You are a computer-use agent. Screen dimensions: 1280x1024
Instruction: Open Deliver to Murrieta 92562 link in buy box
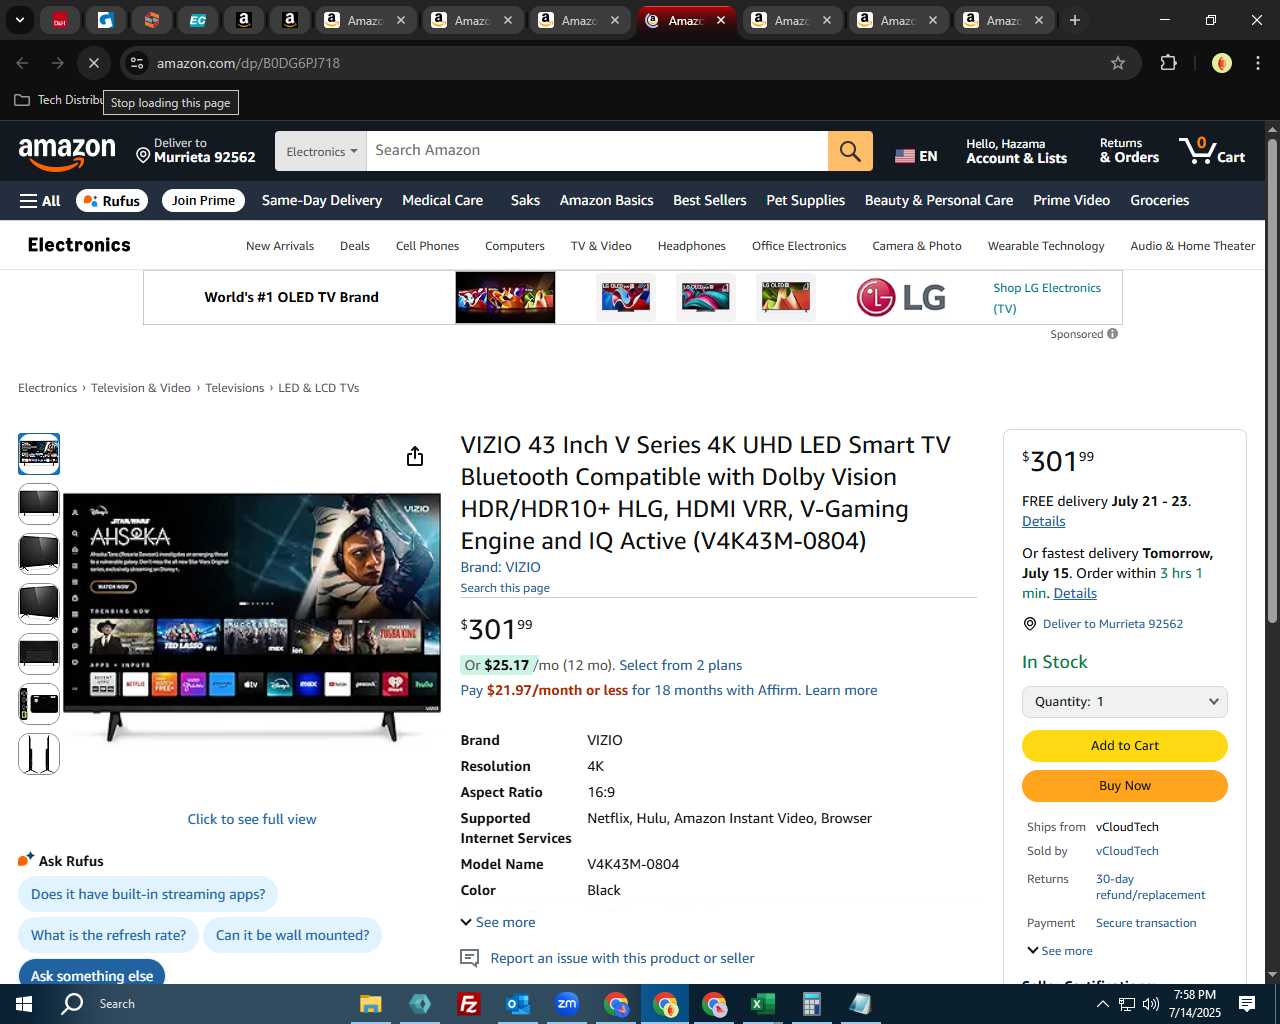(x=1112, y=624)
